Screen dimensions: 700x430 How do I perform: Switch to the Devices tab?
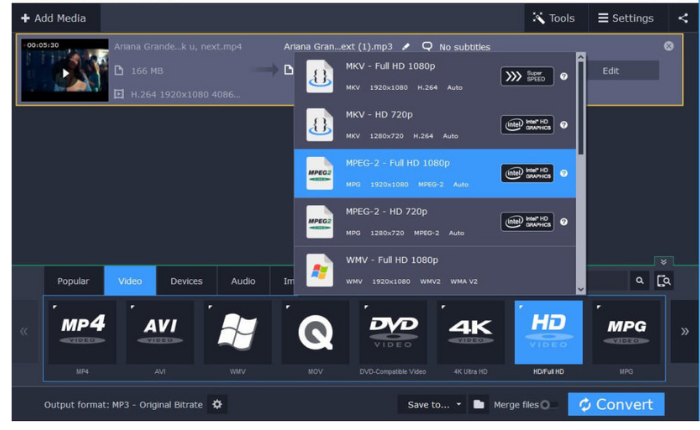pos(186,281)
